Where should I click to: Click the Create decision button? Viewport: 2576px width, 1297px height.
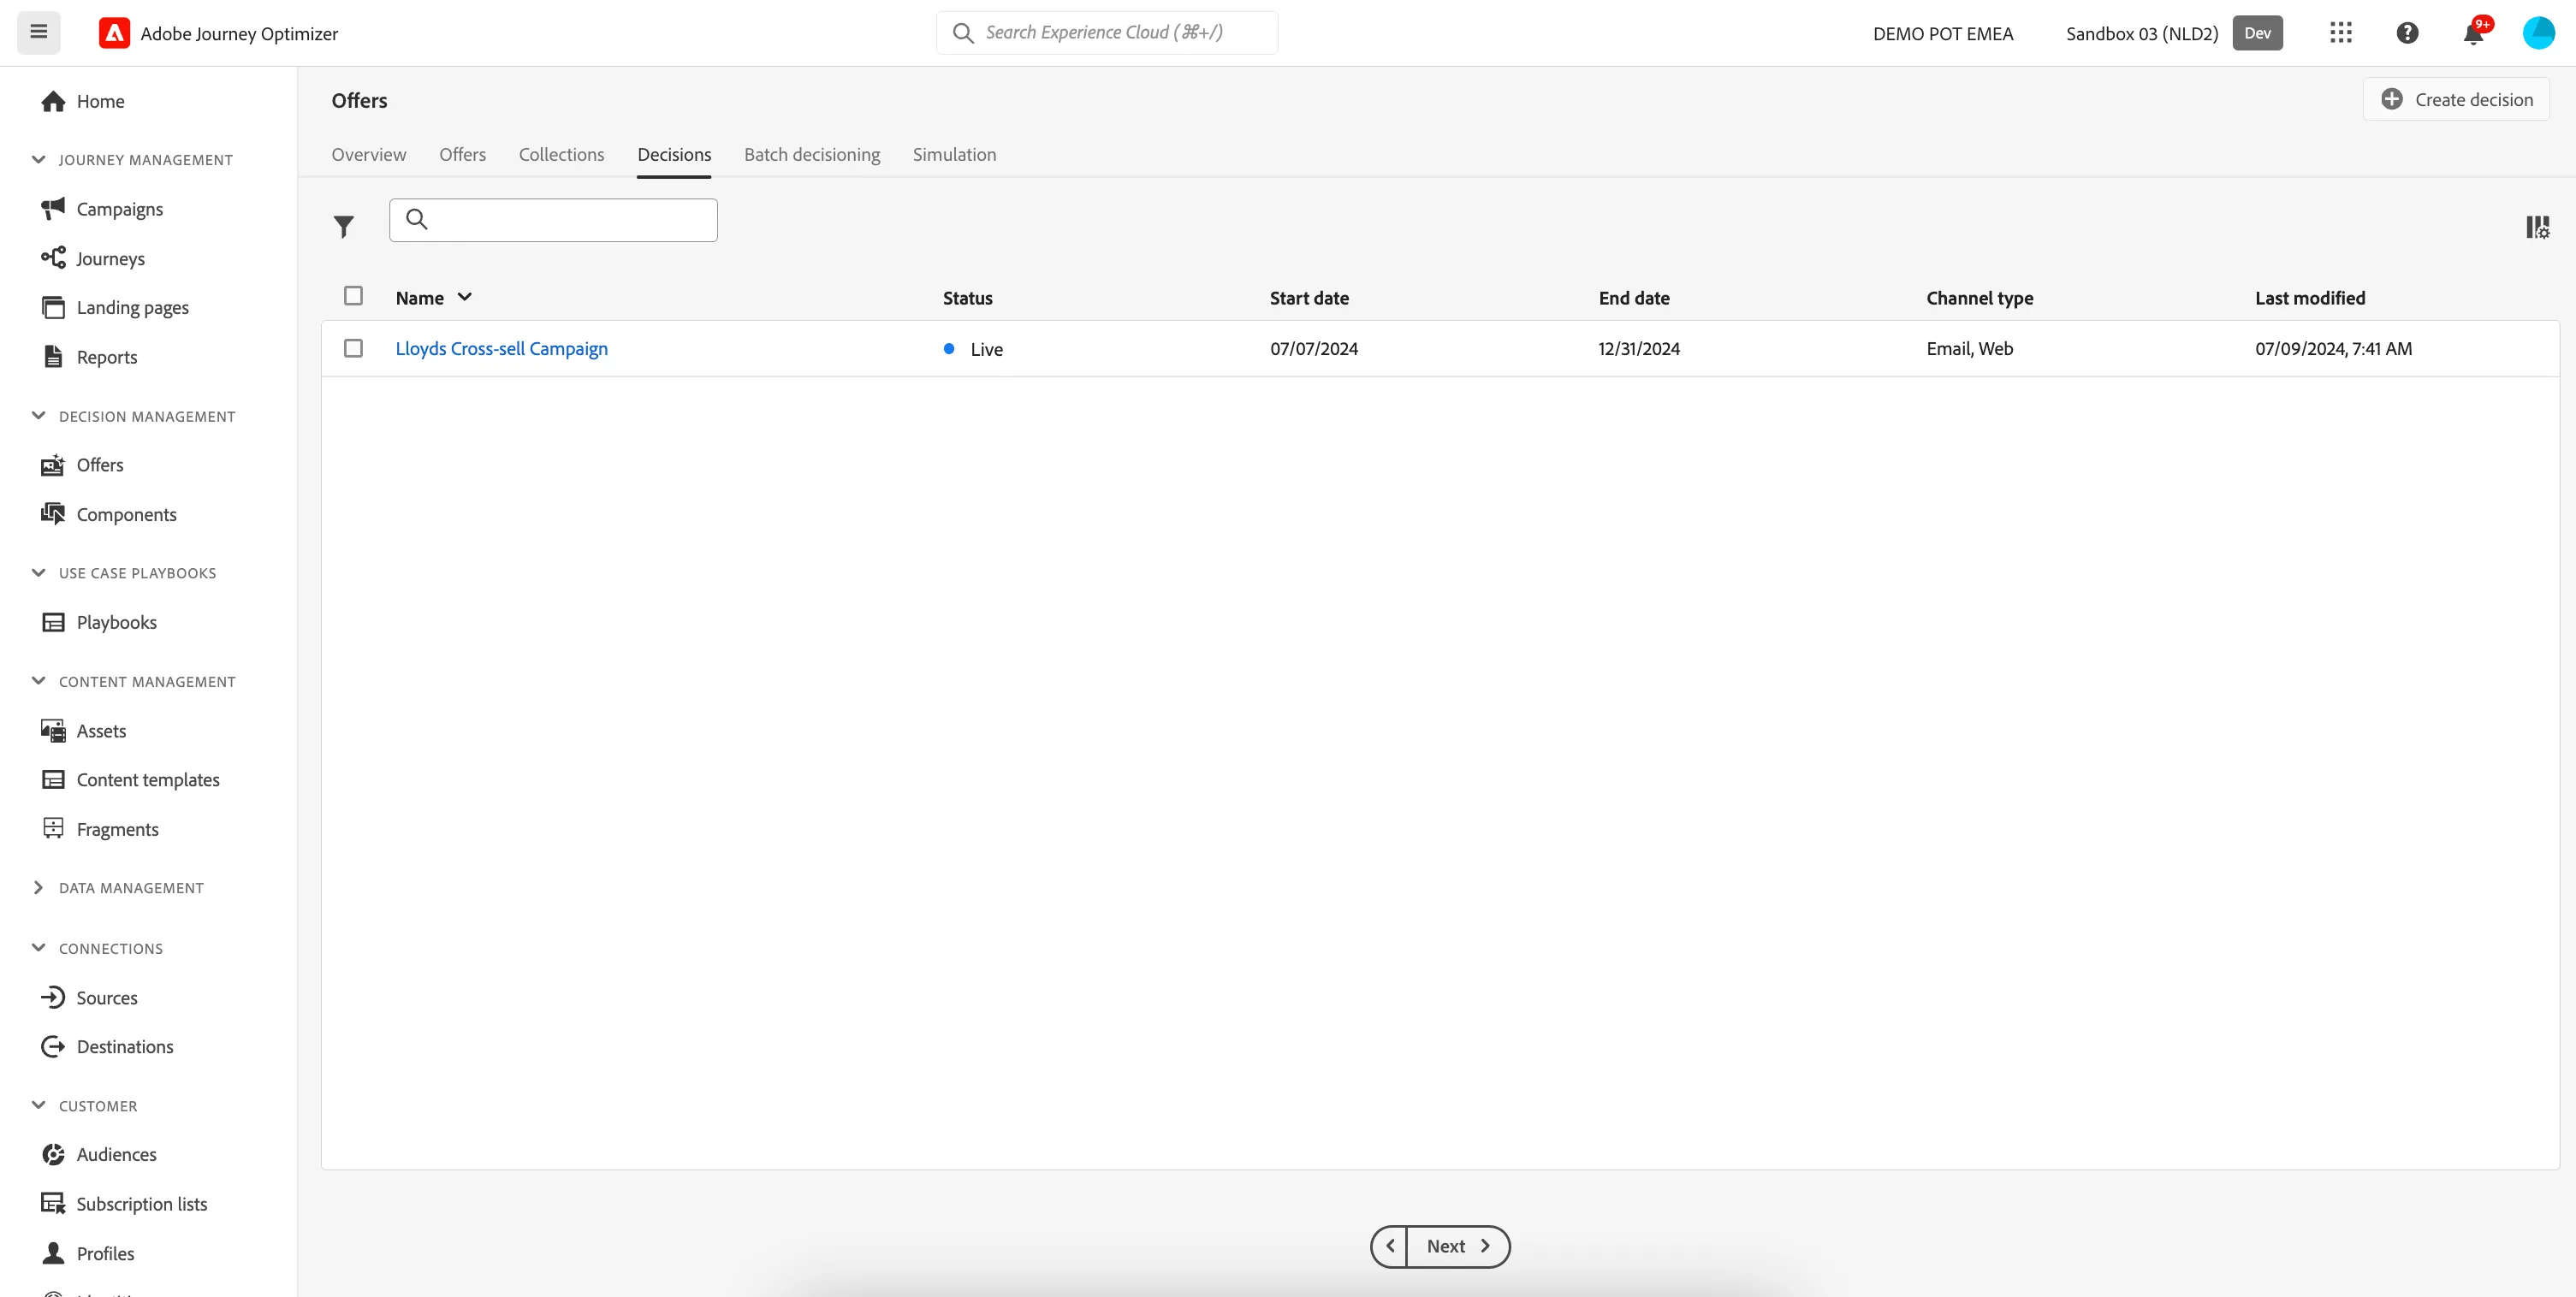coord(2456,99)
